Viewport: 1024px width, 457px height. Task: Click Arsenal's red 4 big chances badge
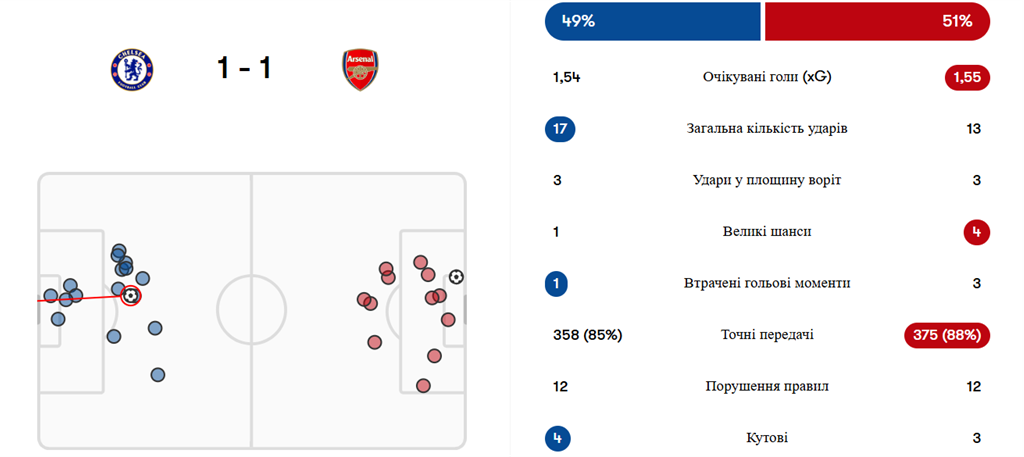(975, 232)
